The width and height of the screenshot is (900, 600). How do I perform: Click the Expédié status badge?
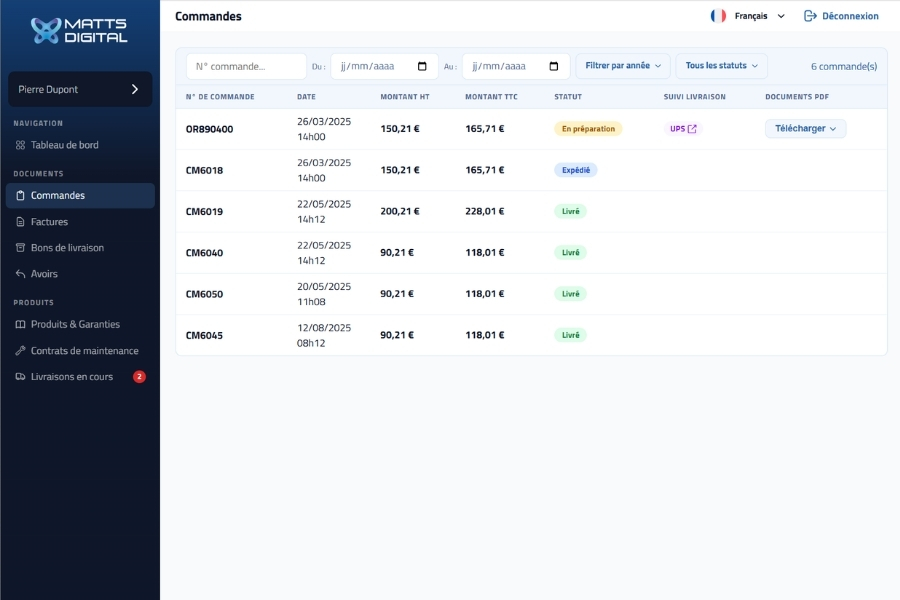tap(576, 171)
